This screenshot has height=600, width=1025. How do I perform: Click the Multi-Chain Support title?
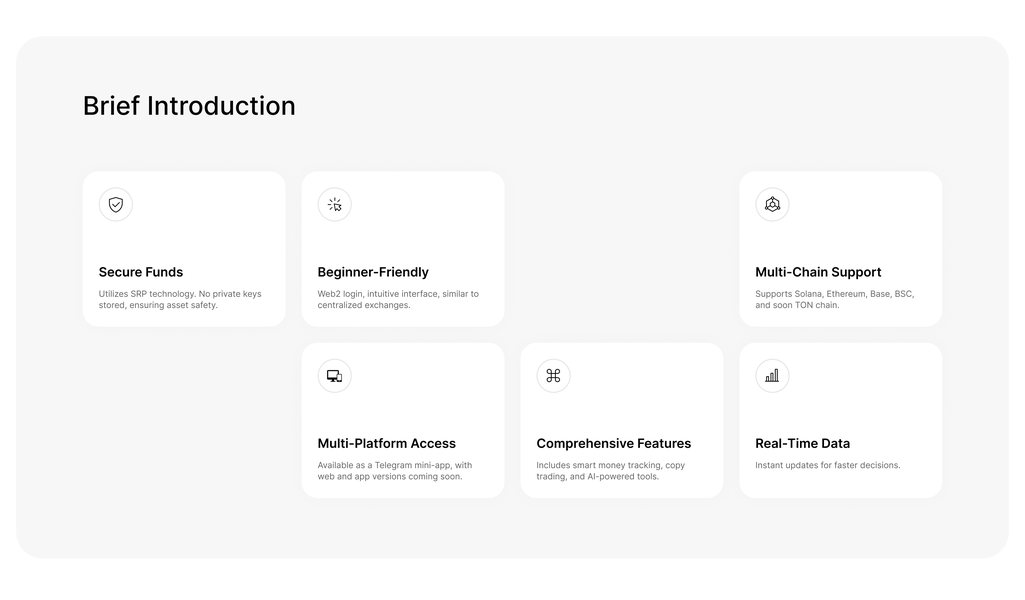(818, 272)
